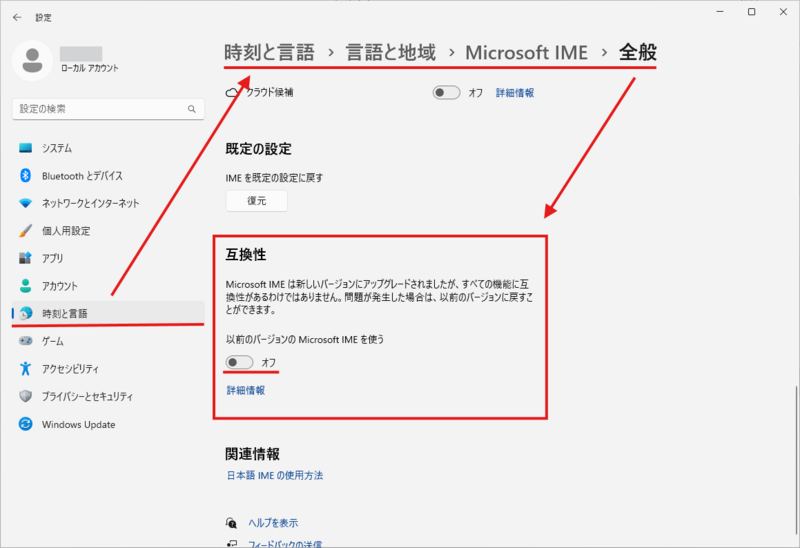Open Bluetooth とデバイス settings category
Image resolution: width=800 pixels, height=548 pixels.
point(108,176)
